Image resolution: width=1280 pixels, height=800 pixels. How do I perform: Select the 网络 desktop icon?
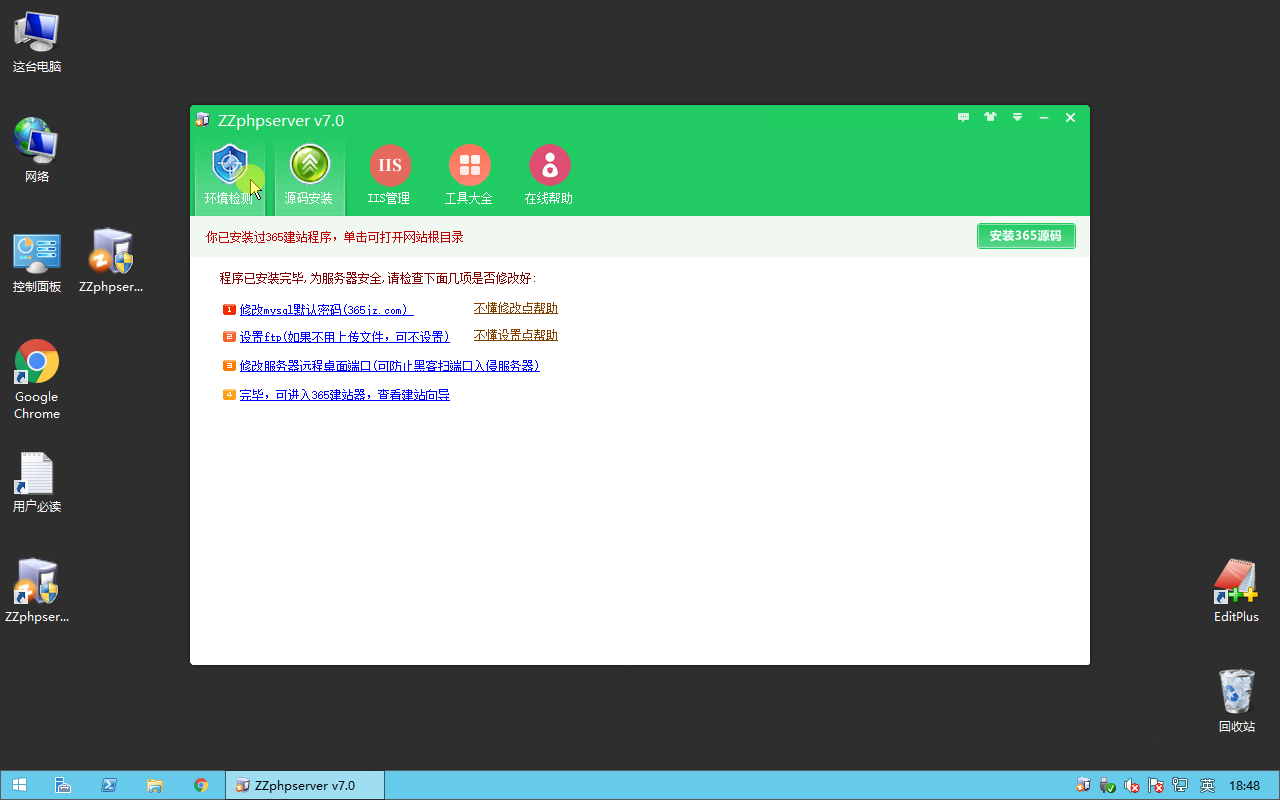[37, 151]
